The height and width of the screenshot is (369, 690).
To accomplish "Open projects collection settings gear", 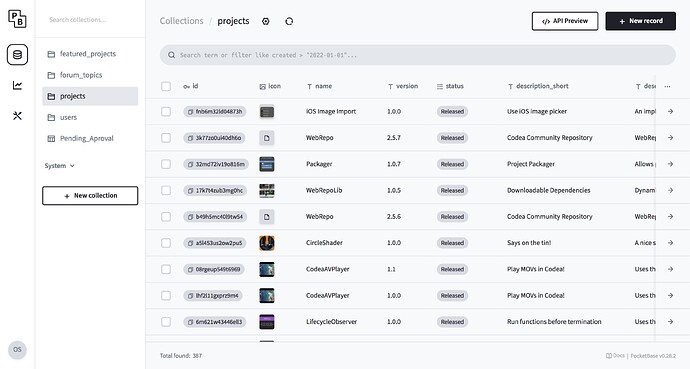I will (x=265, y=21).
